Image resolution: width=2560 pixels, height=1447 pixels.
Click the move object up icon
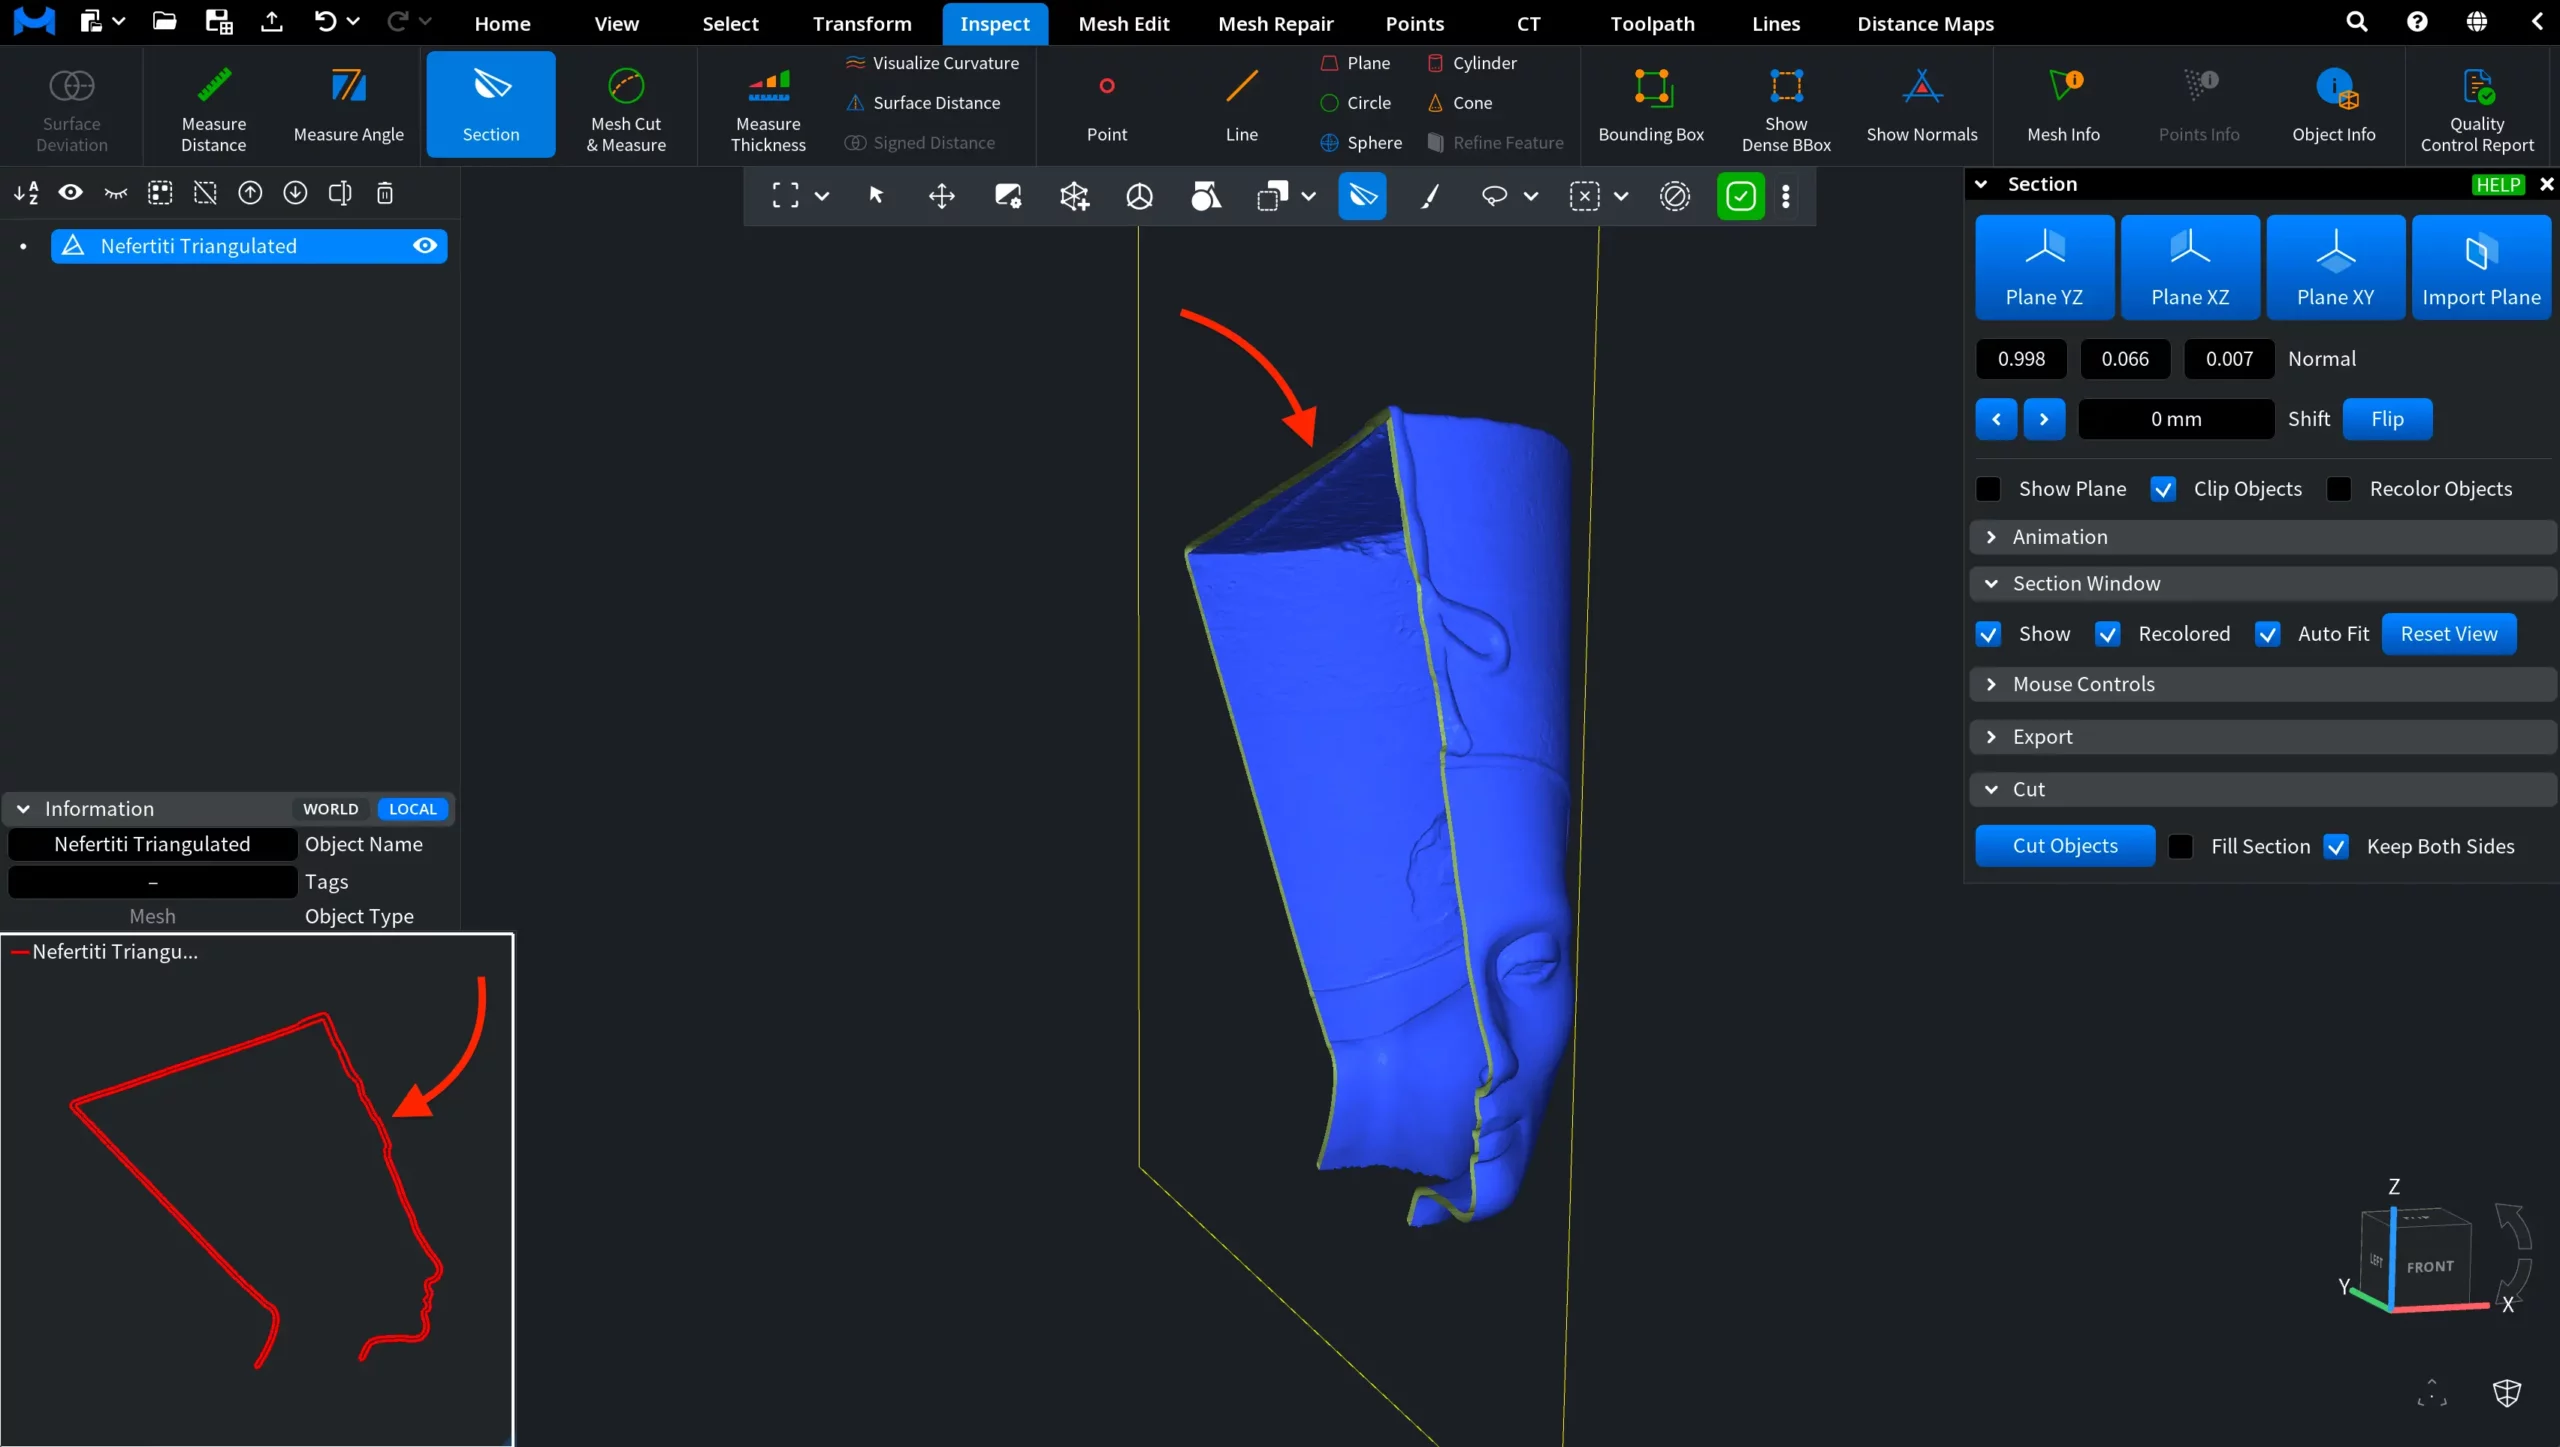point(250,193)
